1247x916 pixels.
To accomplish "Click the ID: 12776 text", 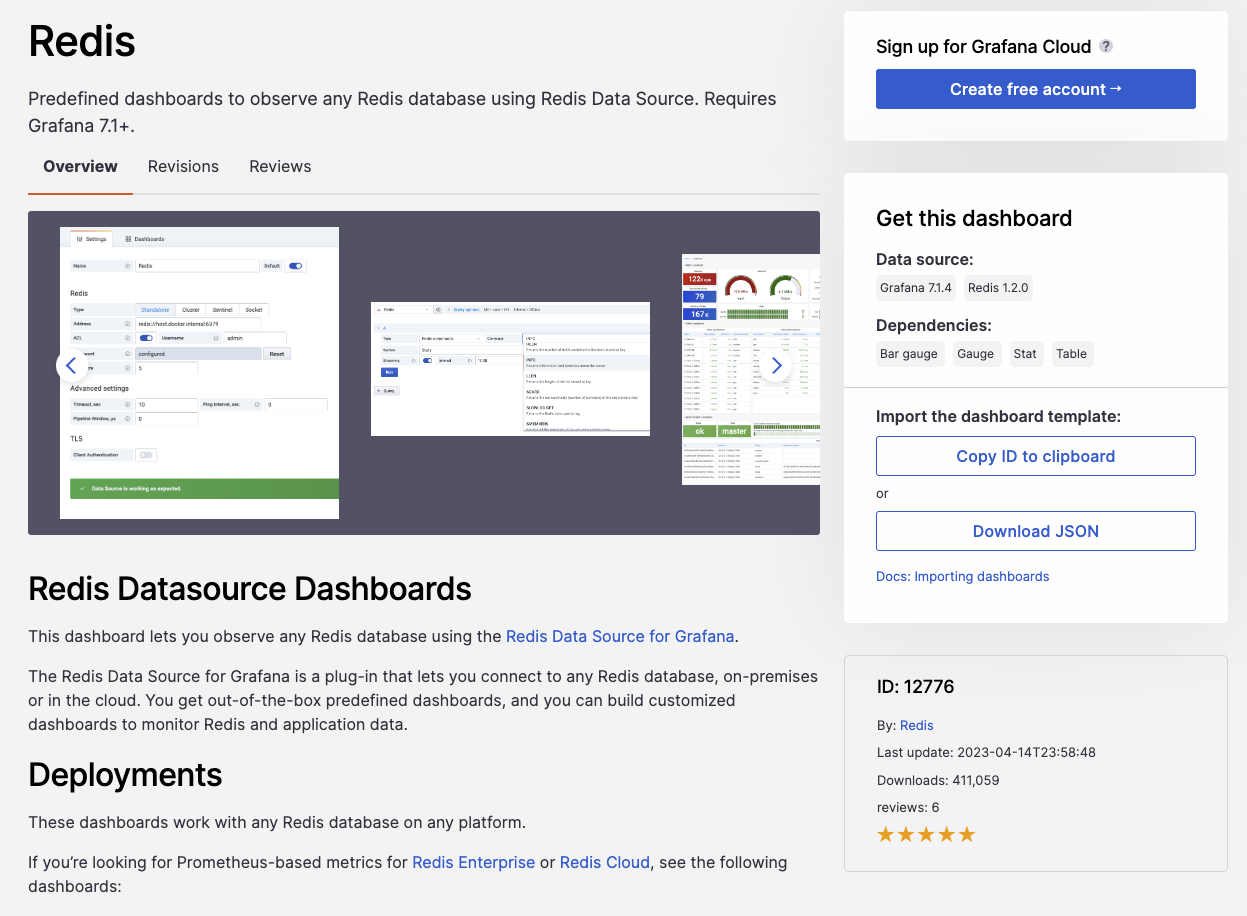I will [915, 687].
